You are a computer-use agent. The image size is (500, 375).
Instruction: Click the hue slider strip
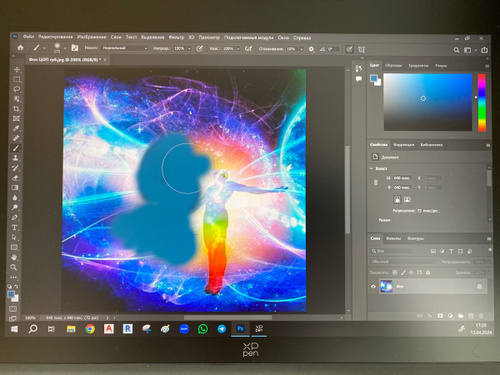click(x=482, y=102)
